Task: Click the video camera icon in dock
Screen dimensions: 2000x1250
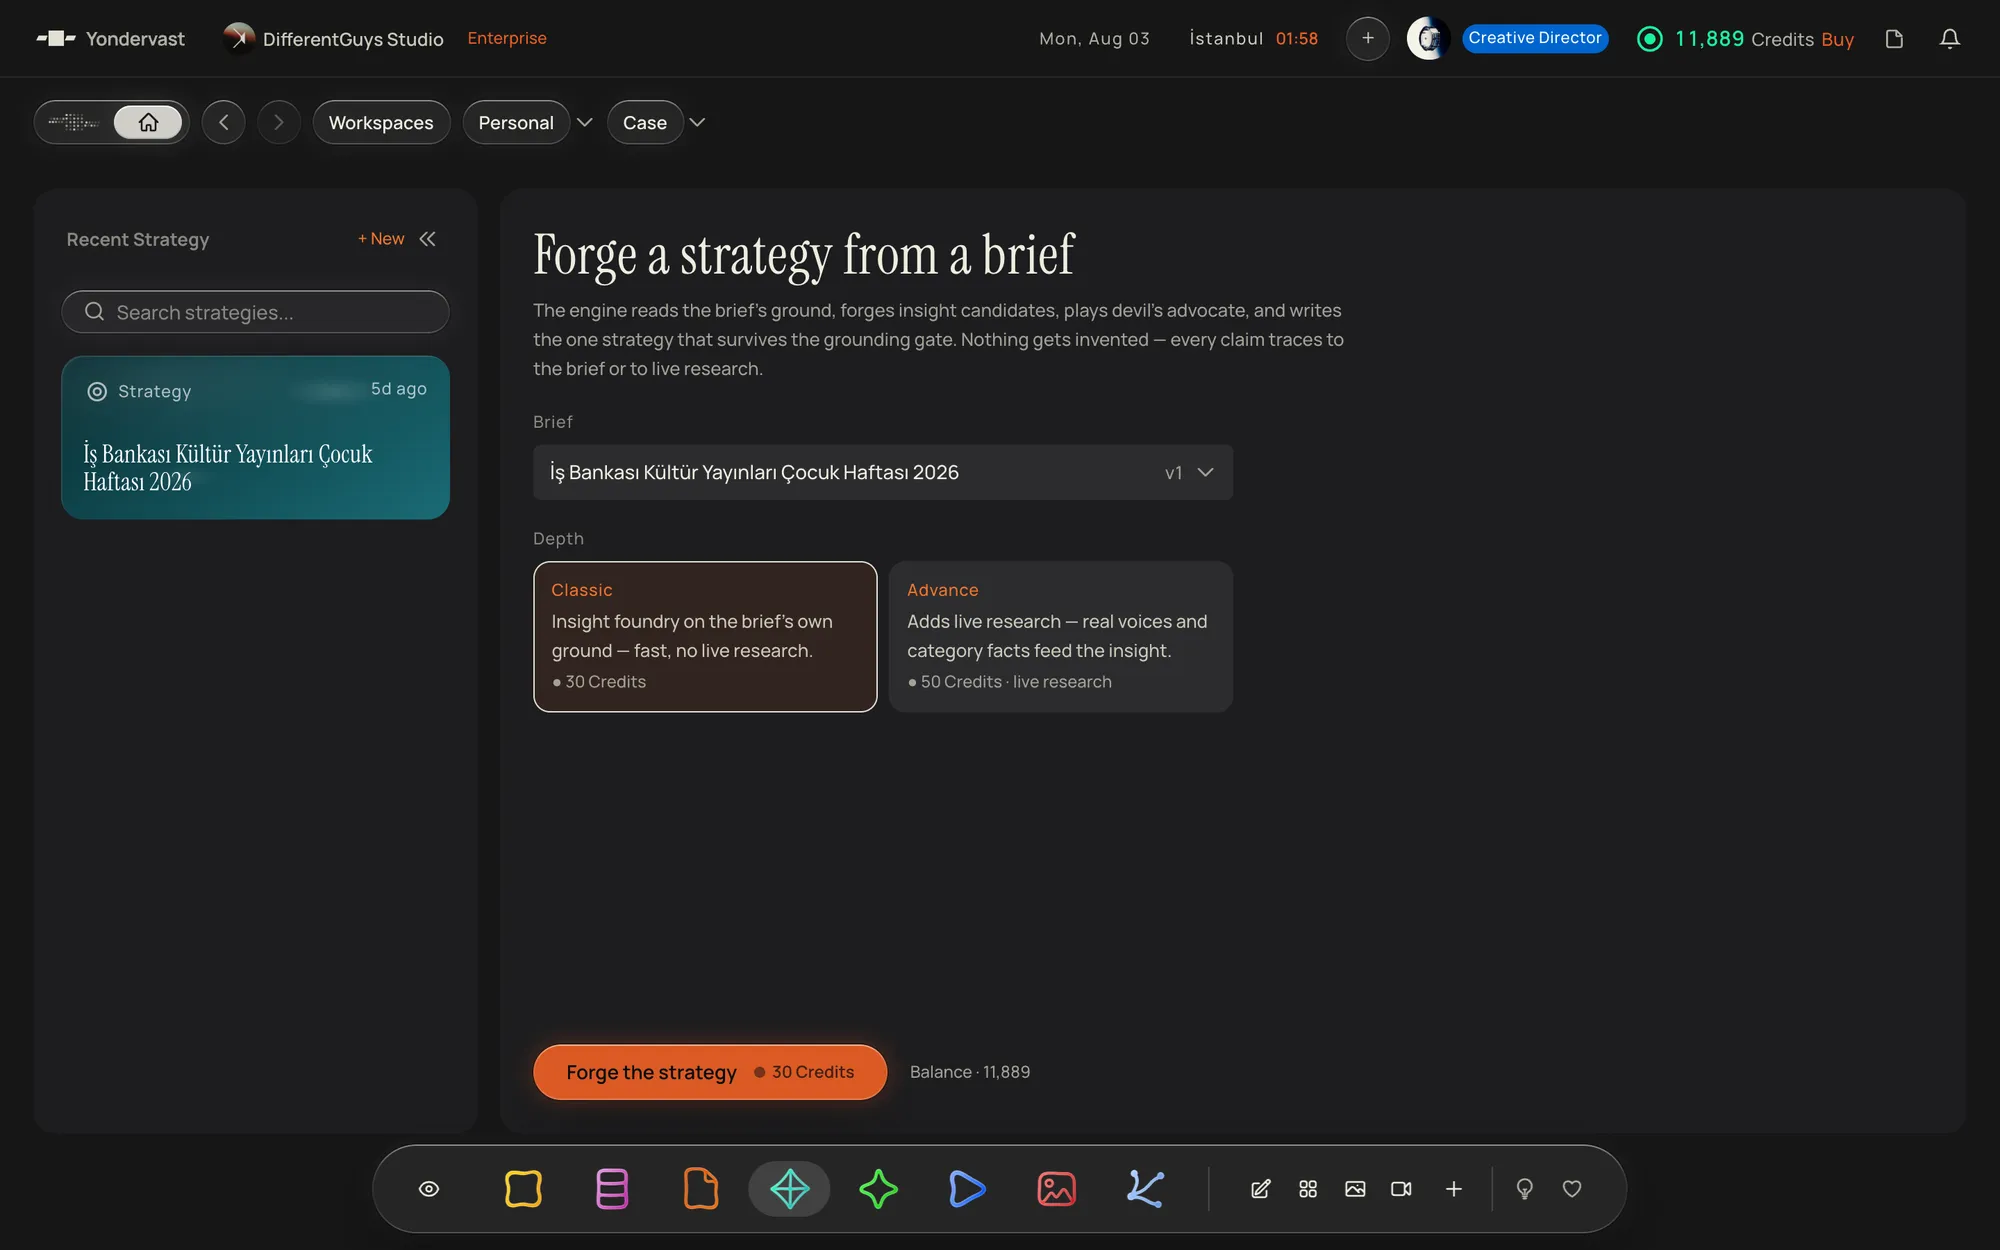Action: click(x=1401, y=1189)
